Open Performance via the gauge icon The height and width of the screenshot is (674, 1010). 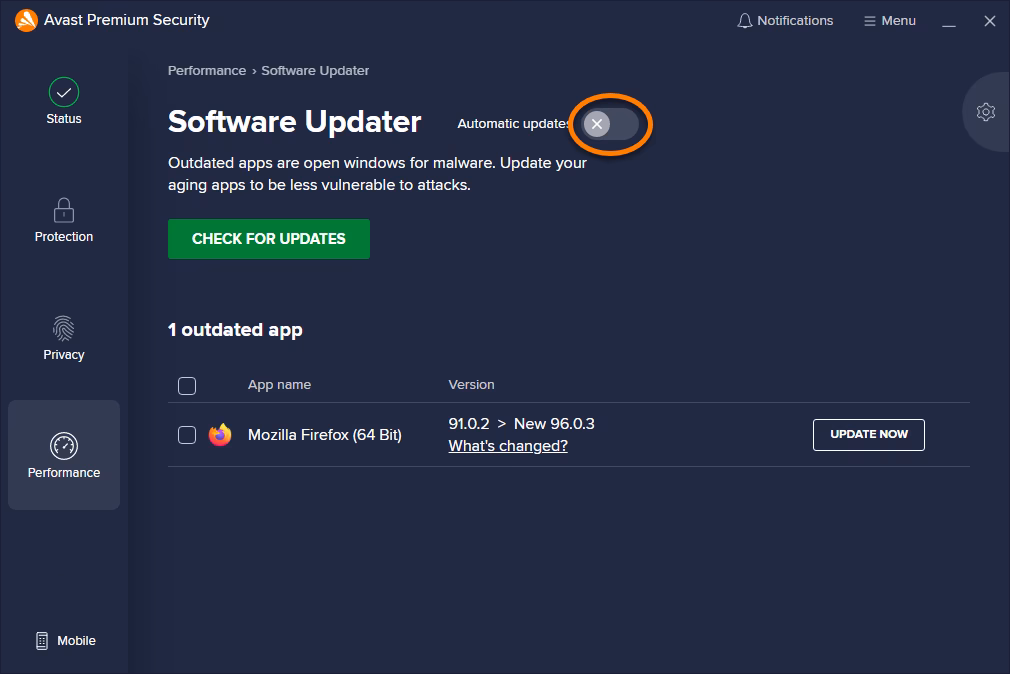coord(64,446)
